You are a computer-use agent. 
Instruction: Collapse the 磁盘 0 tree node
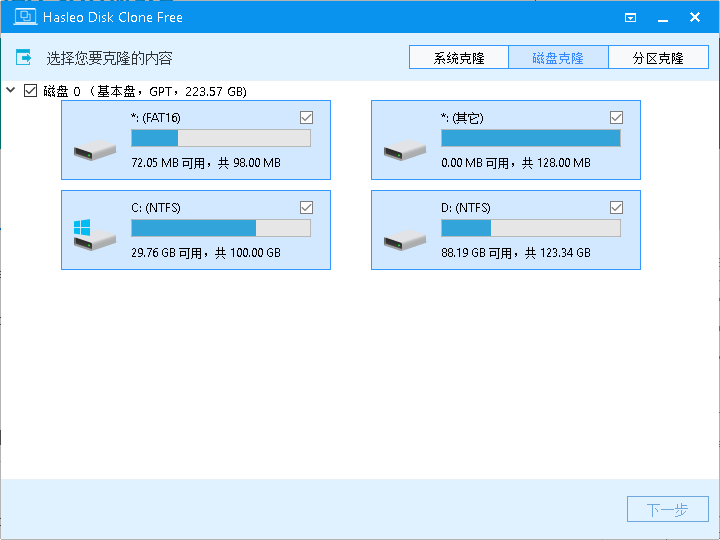pyautogui.click(x=11, y=90)
